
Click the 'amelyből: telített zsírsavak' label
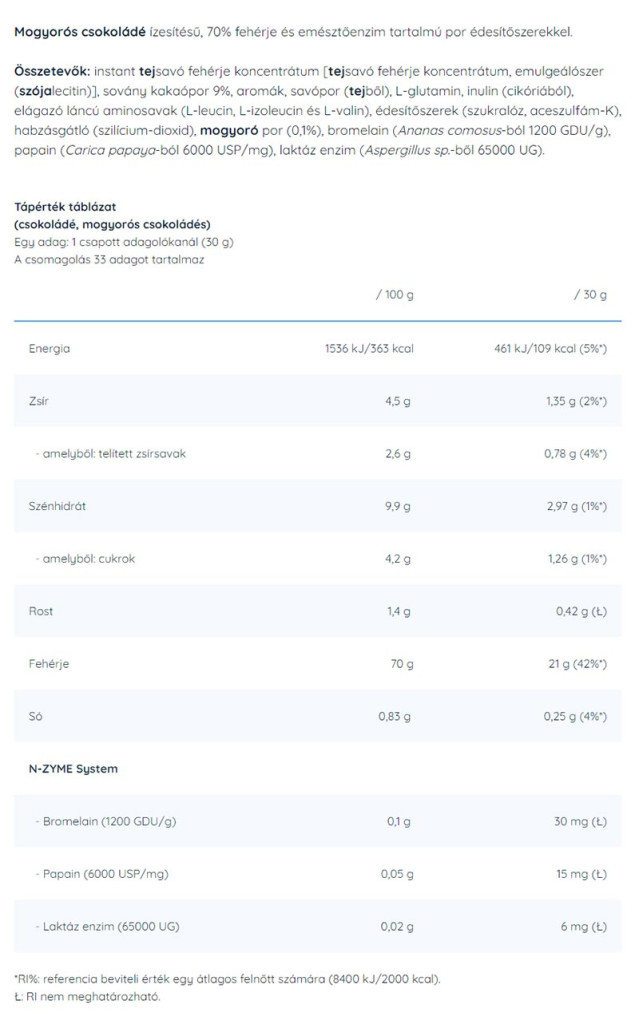pos(113,454)
